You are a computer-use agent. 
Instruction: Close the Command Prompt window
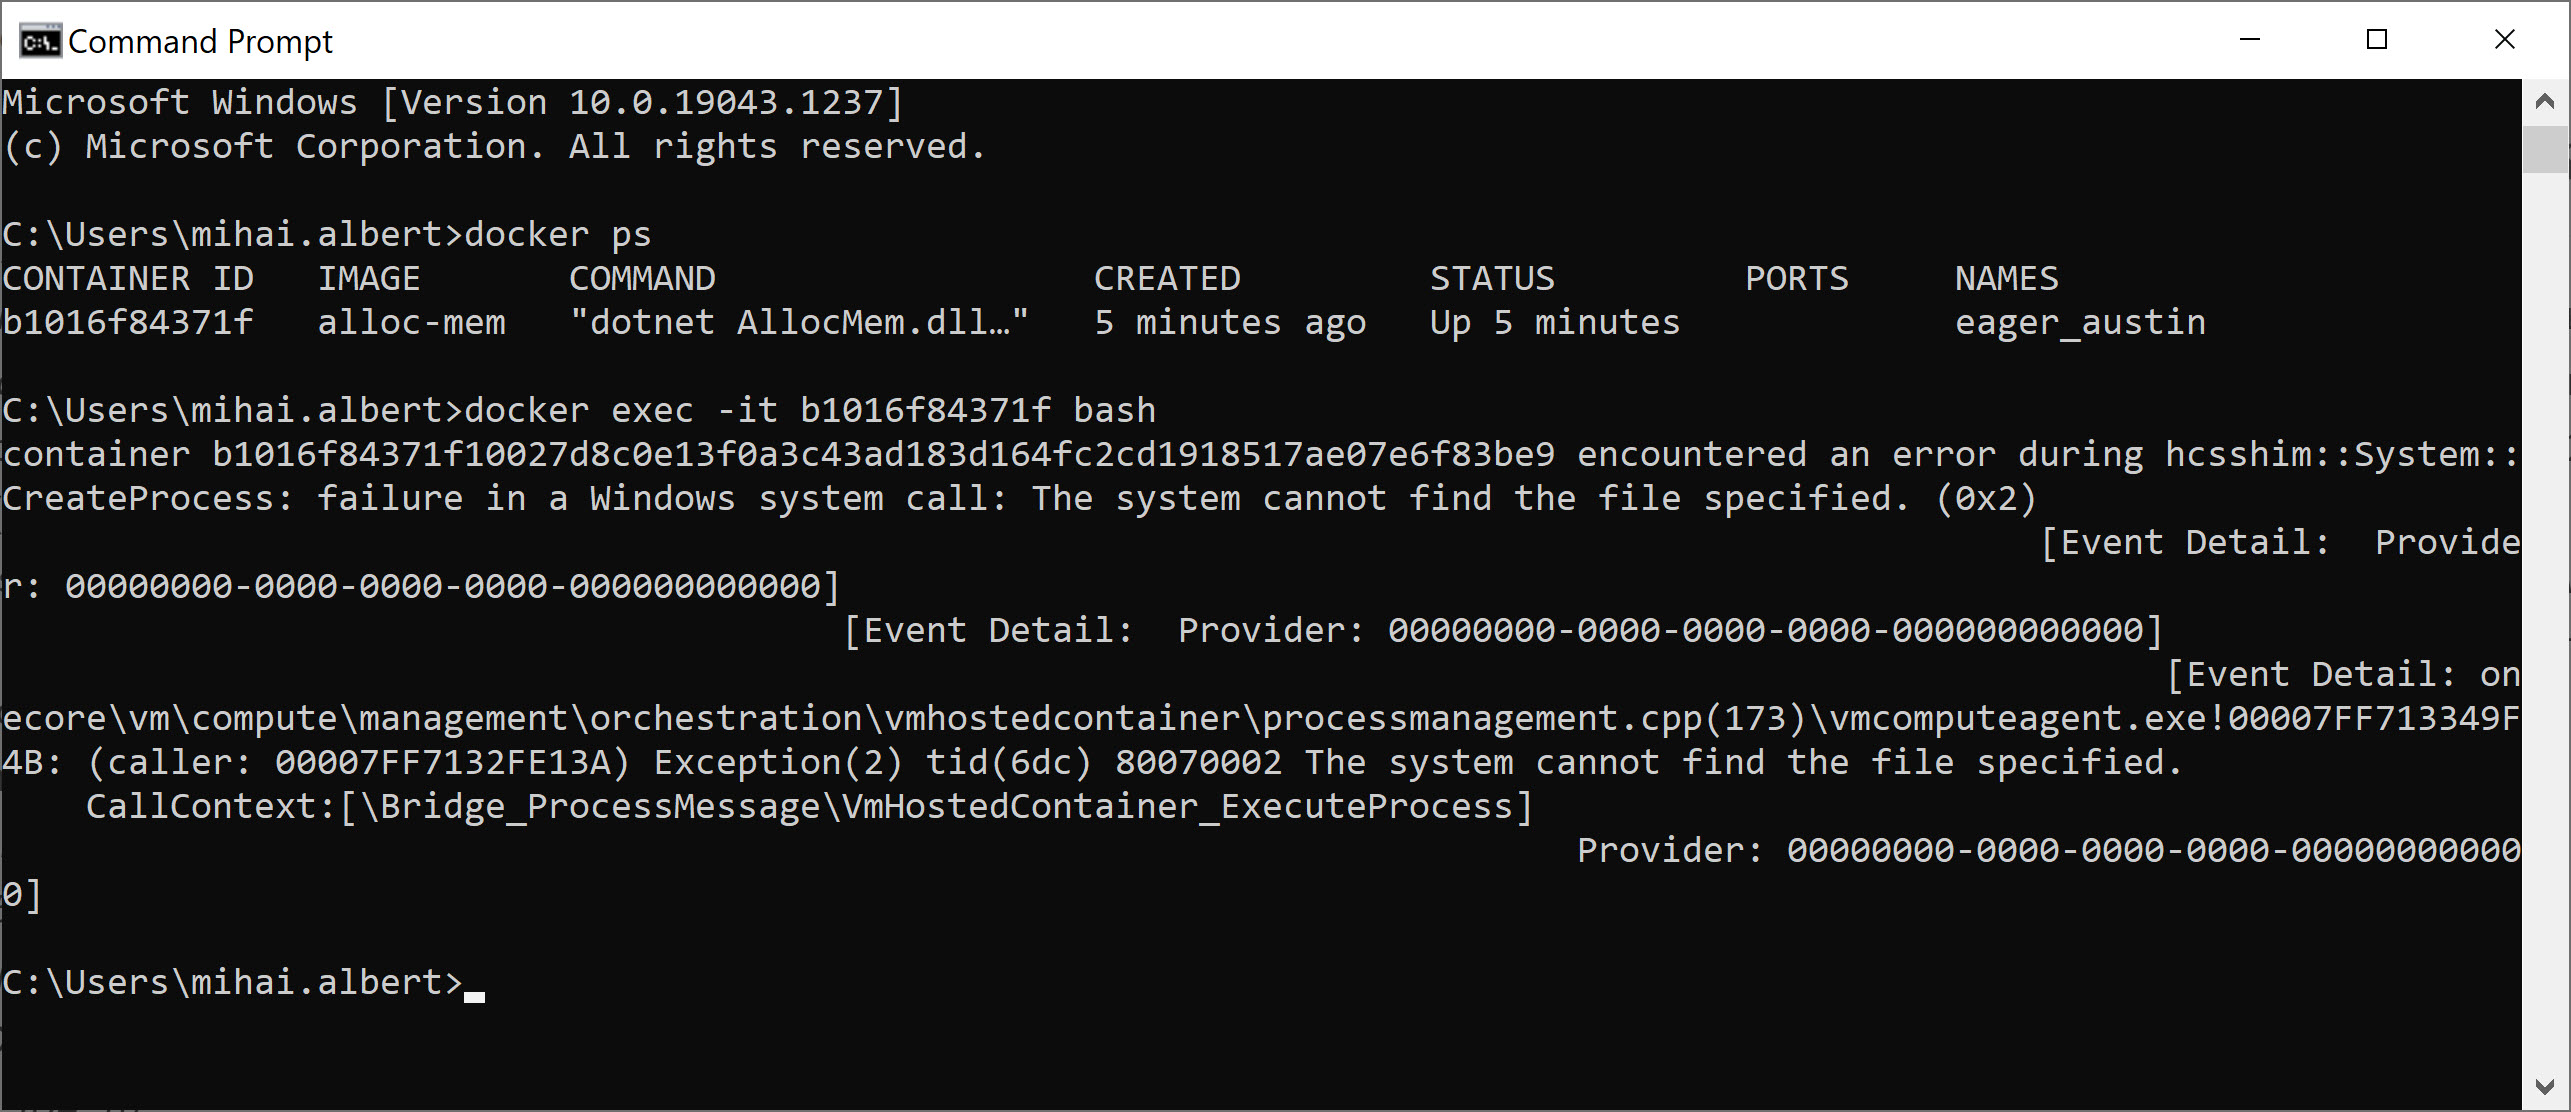point(2504,40)
